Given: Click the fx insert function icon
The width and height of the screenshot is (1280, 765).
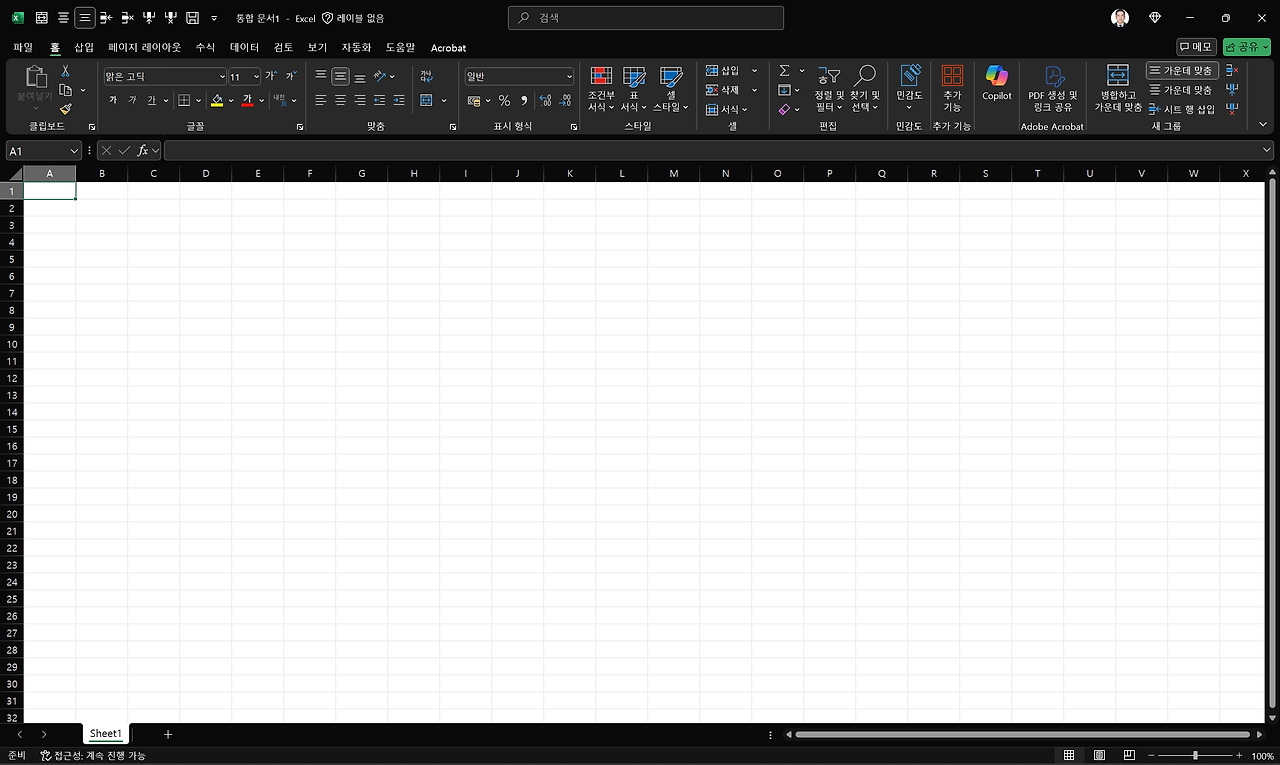Looking at the screenshot, I should click(x=143, y=150).
